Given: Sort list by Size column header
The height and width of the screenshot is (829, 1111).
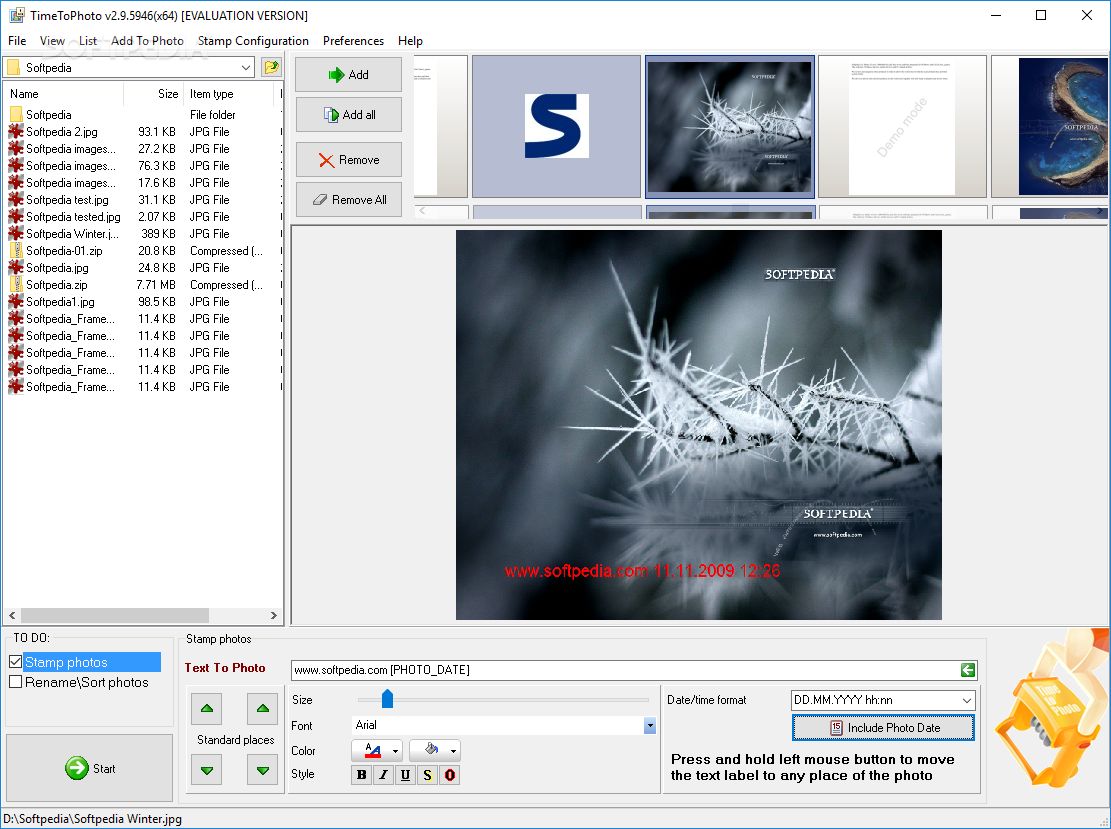Looking at the screenshot, I should click(154, 94).
